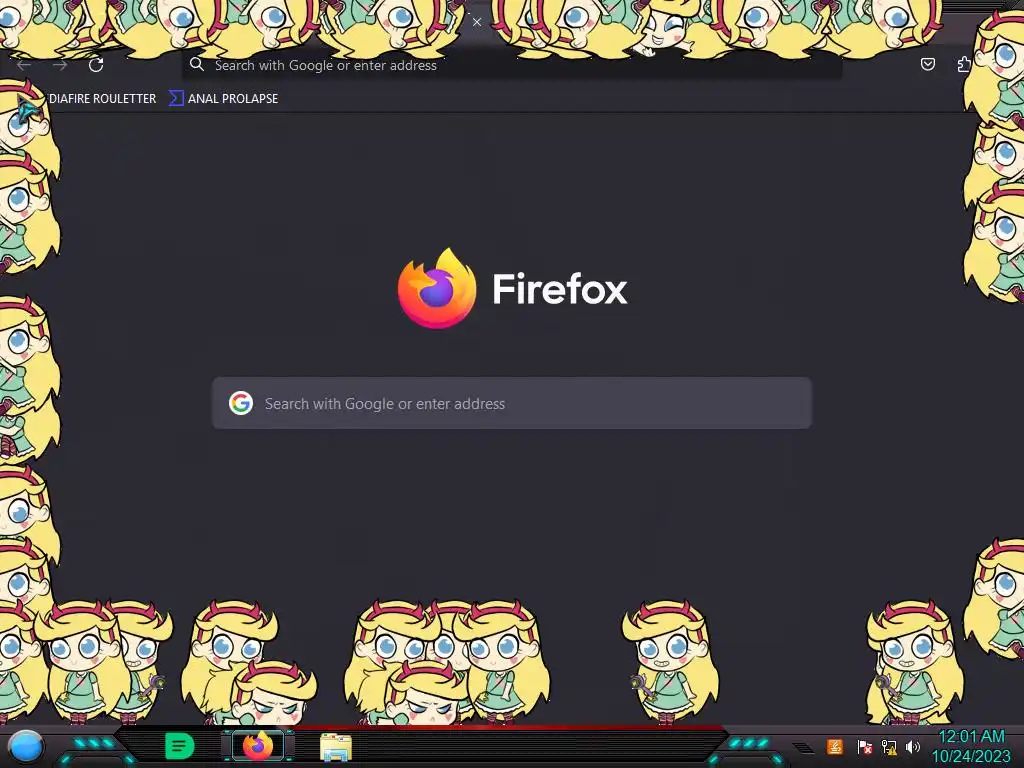Viewport: 1024px width, 768px height.
Task: Go back to the previous page
Action: (x=24, y=65)
